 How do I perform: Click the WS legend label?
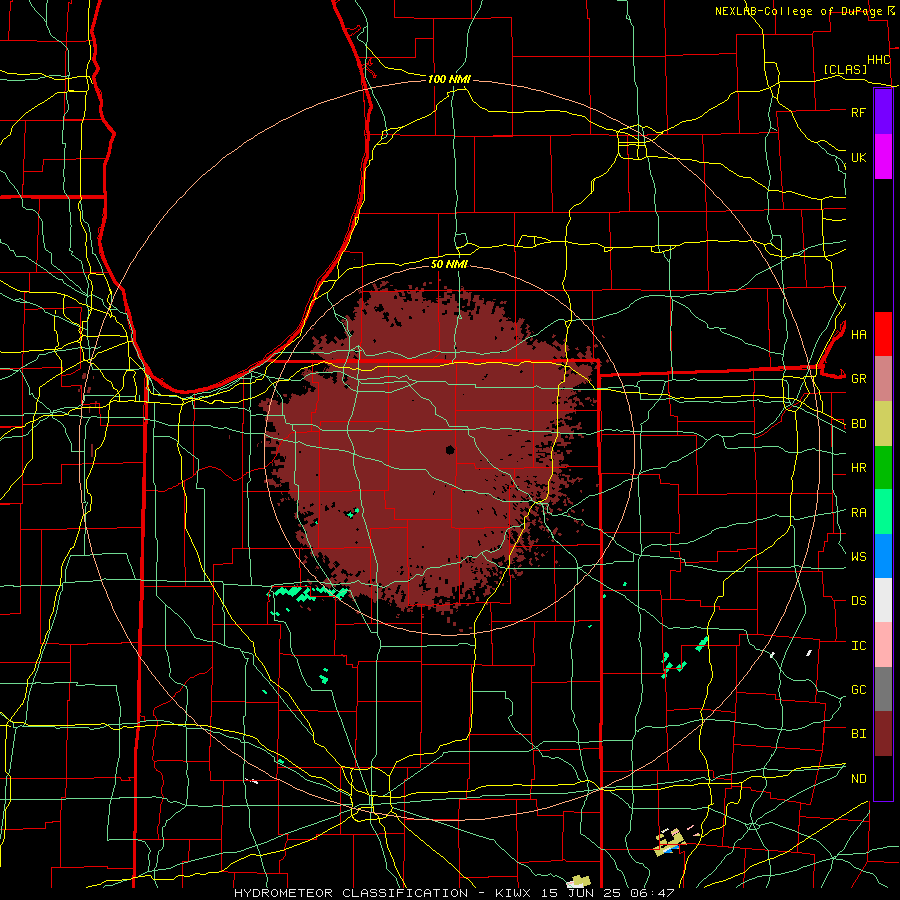[x=858, y=556]
